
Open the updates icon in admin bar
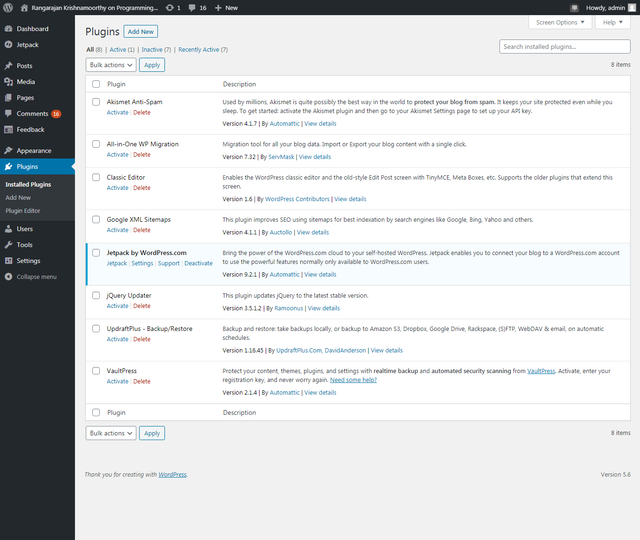169,8
